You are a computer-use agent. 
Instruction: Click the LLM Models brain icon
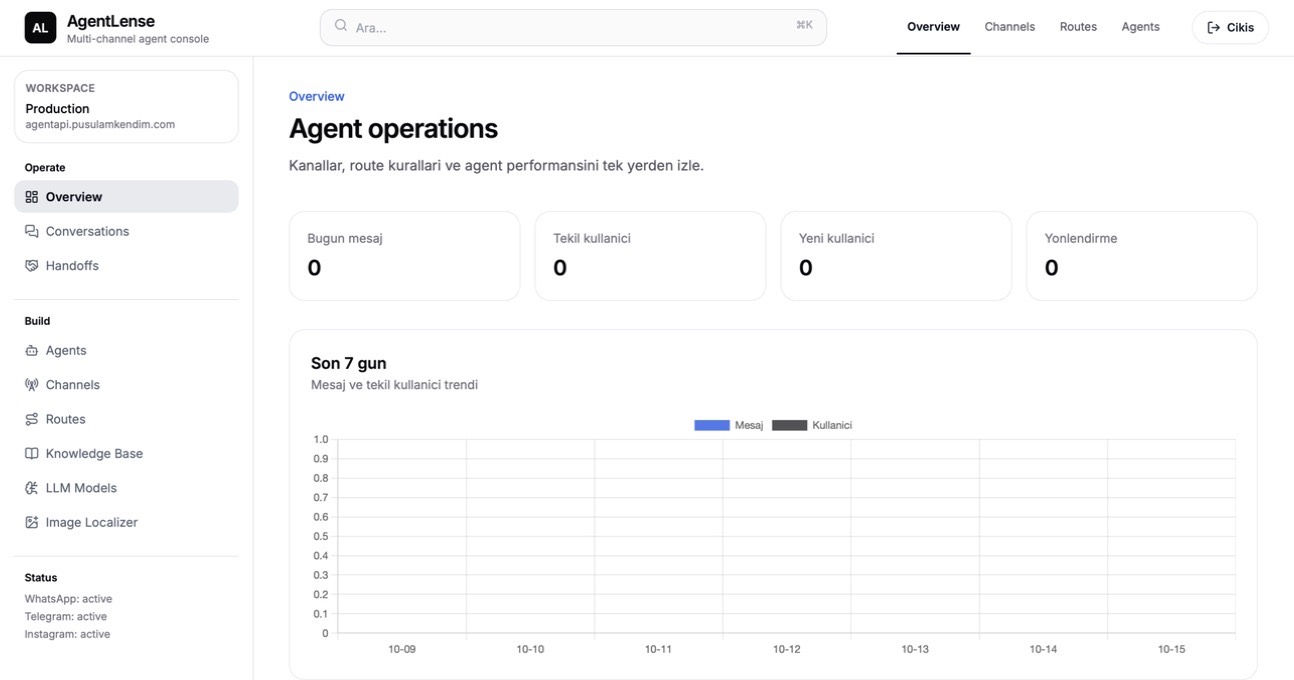(x=32, y=488)
